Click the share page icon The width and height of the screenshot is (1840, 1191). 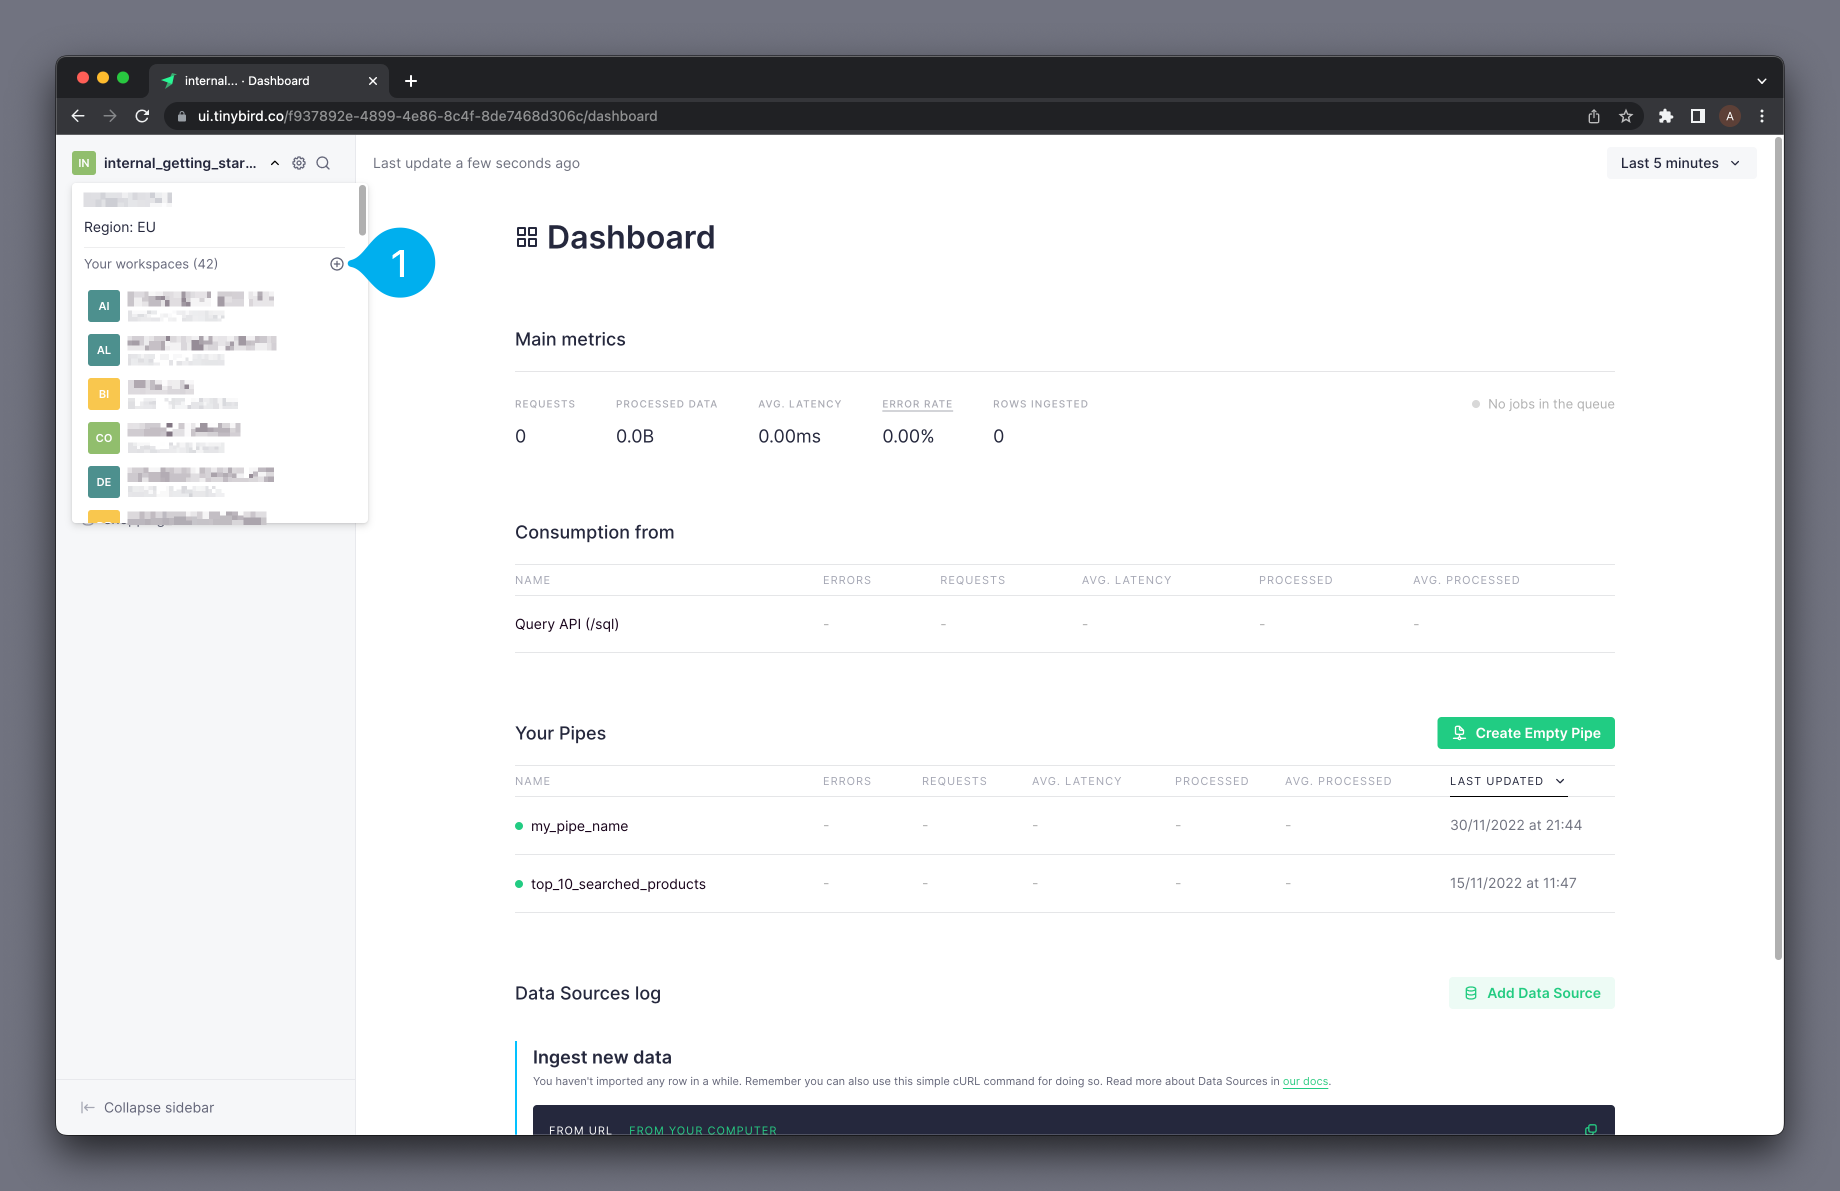[1594, 116]
